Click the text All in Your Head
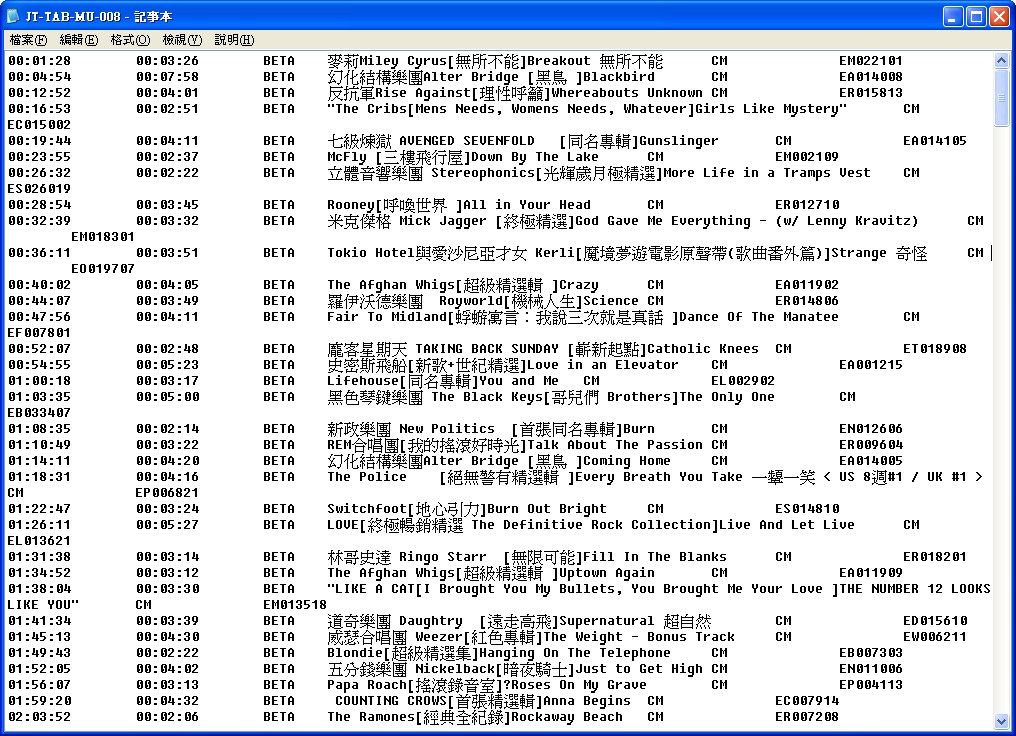Image resolution: width=1016 pixels, height=736 pixels. pyautogui.click(x=527, y=205)
